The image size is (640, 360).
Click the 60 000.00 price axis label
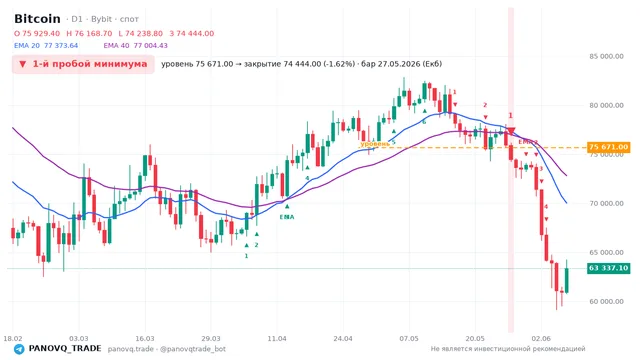pos(606,301)
